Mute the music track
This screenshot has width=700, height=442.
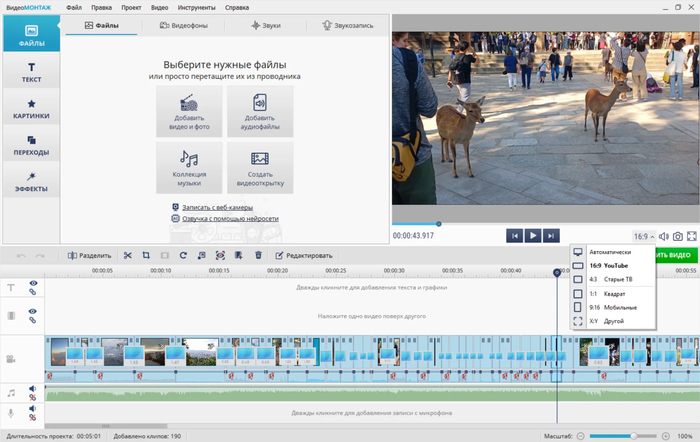click(33, 389)
